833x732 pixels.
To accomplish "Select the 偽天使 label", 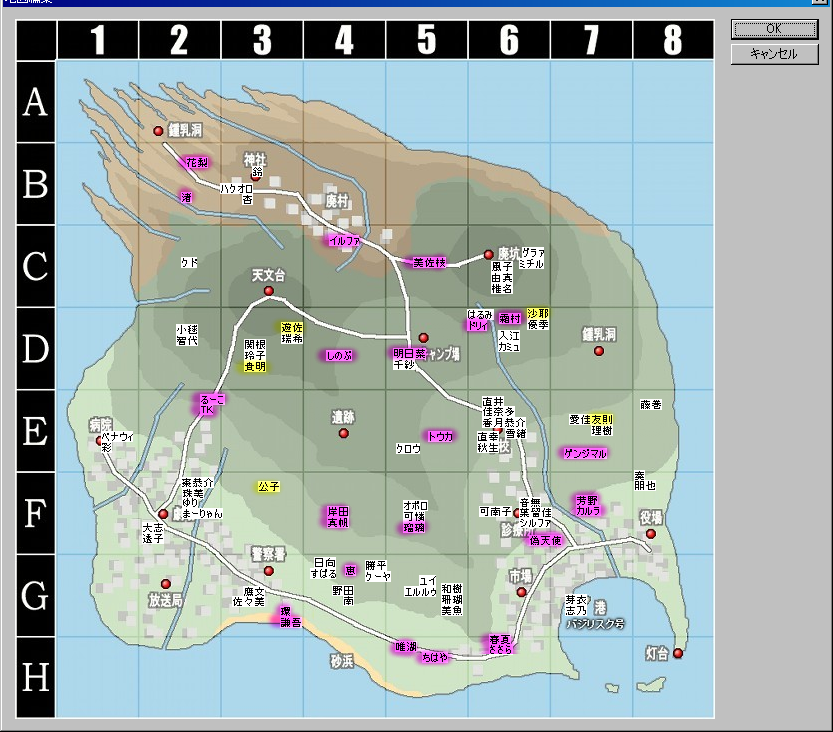I will 545,541.
